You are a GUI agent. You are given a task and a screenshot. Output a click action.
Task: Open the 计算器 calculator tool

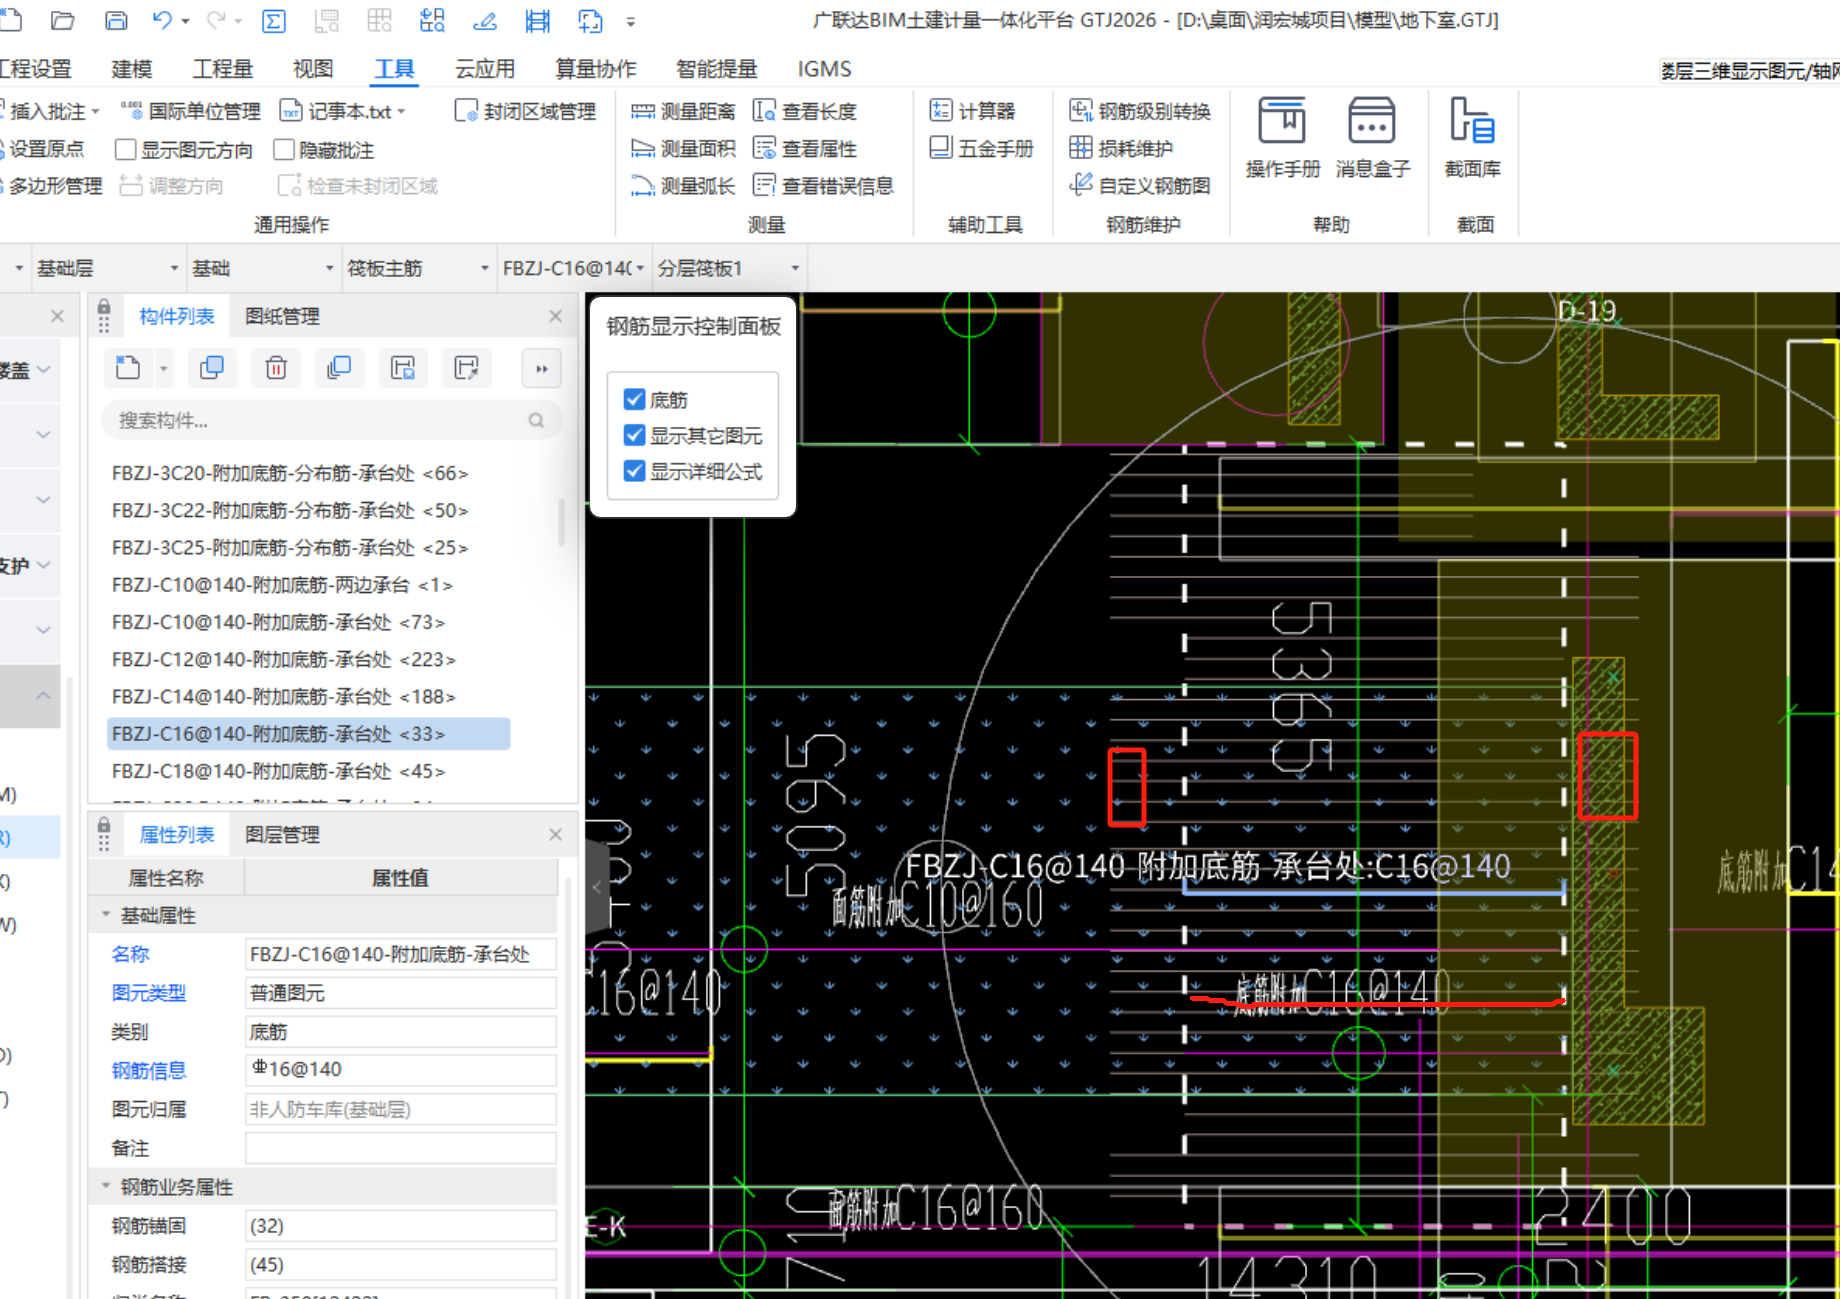click(972, 111)
